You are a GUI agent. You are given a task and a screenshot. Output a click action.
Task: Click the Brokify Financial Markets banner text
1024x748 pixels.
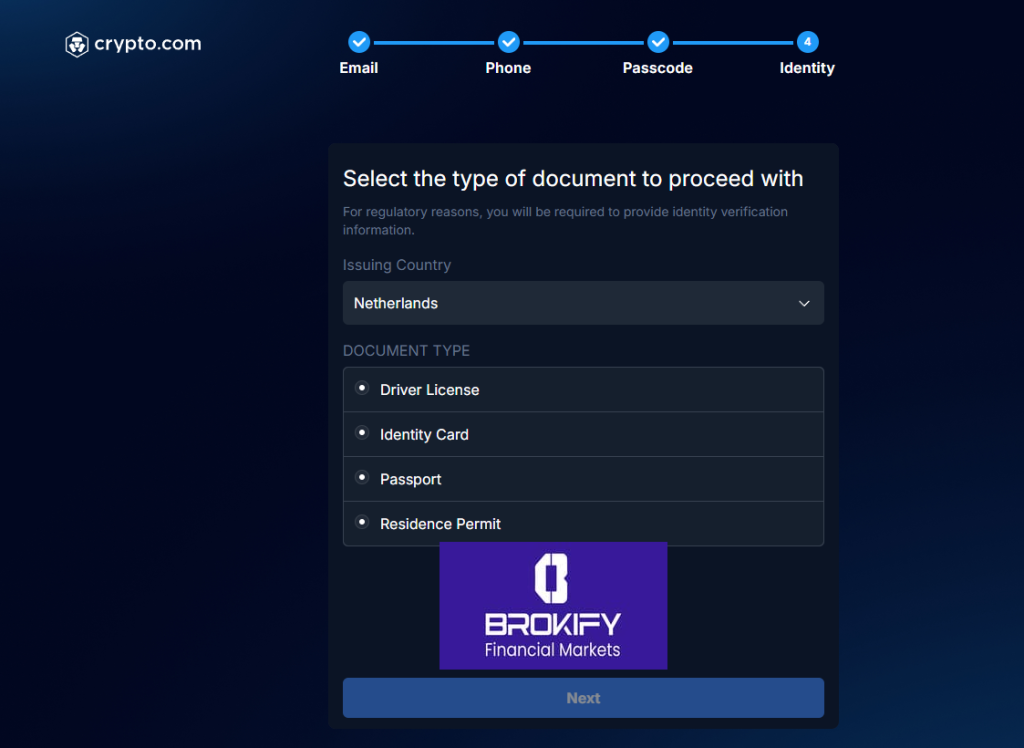coord(552,637)
